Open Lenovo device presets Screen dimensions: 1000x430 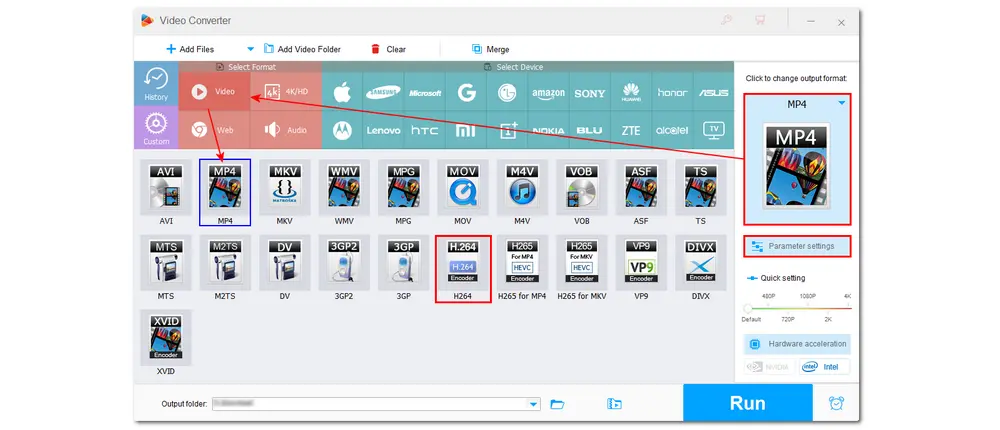383,130
